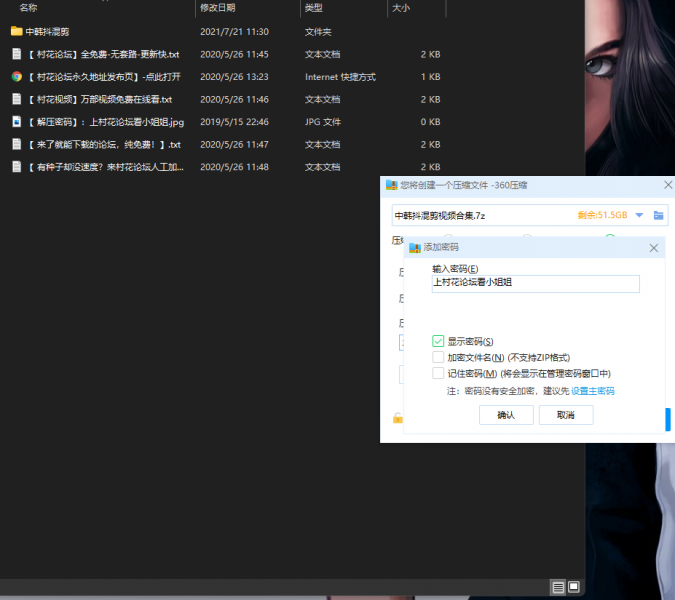
Task: Click browse folder icon beside archive name
Action: (659, 215)
